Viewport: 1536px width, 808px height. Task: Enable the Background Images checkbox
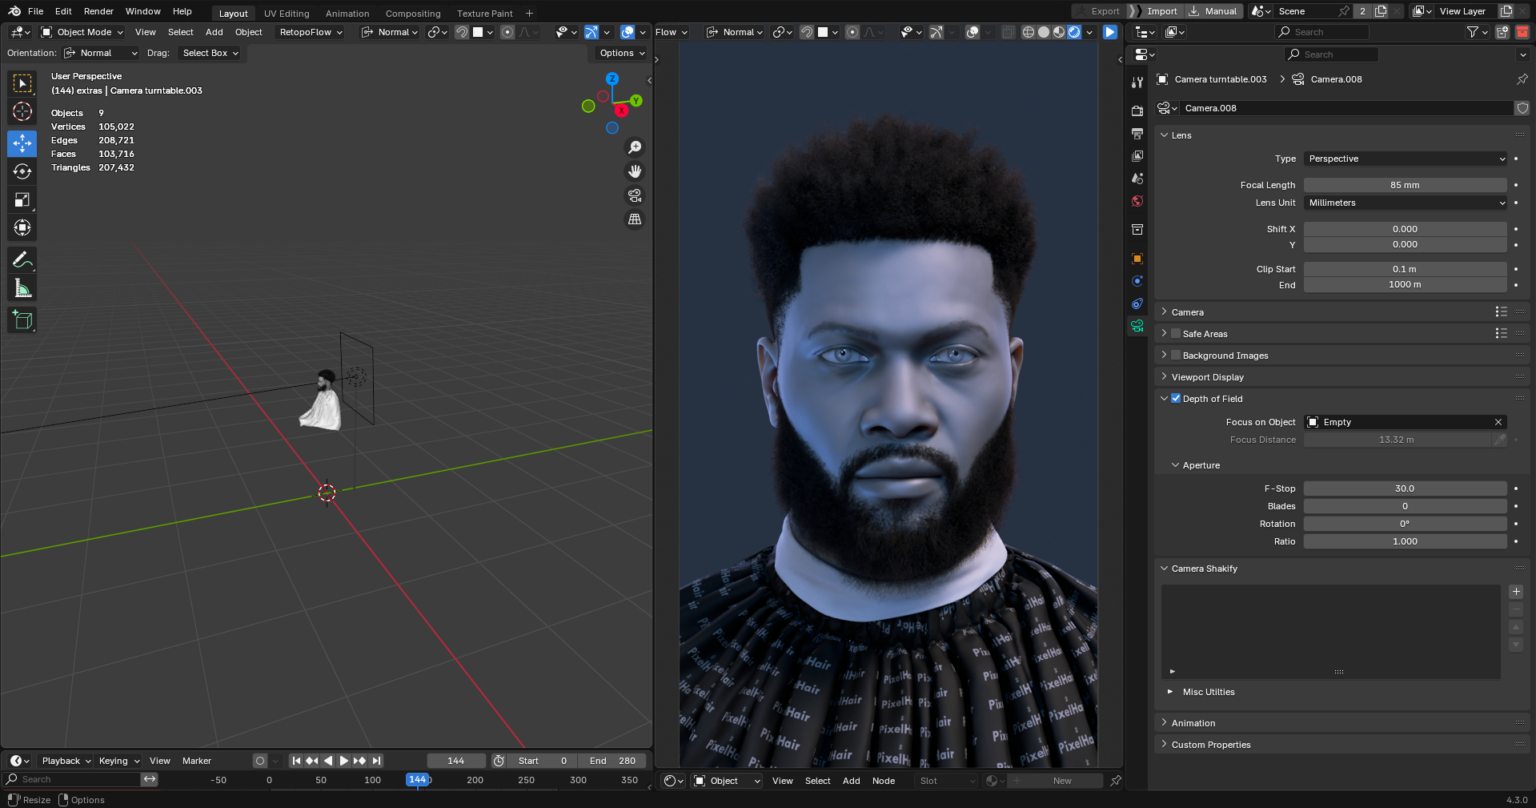point(1176,355)
